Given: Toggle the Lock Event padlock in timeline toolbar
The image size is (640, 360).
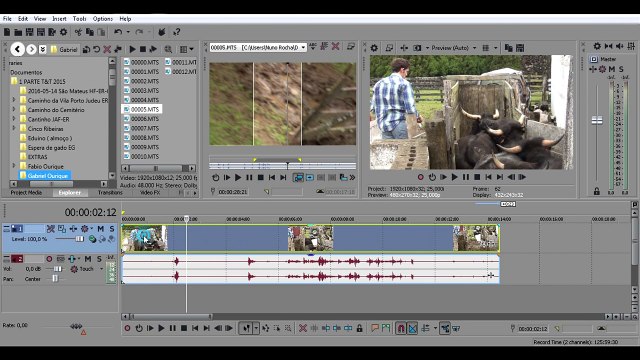Looking at the screenshot, I should (359, 328).
